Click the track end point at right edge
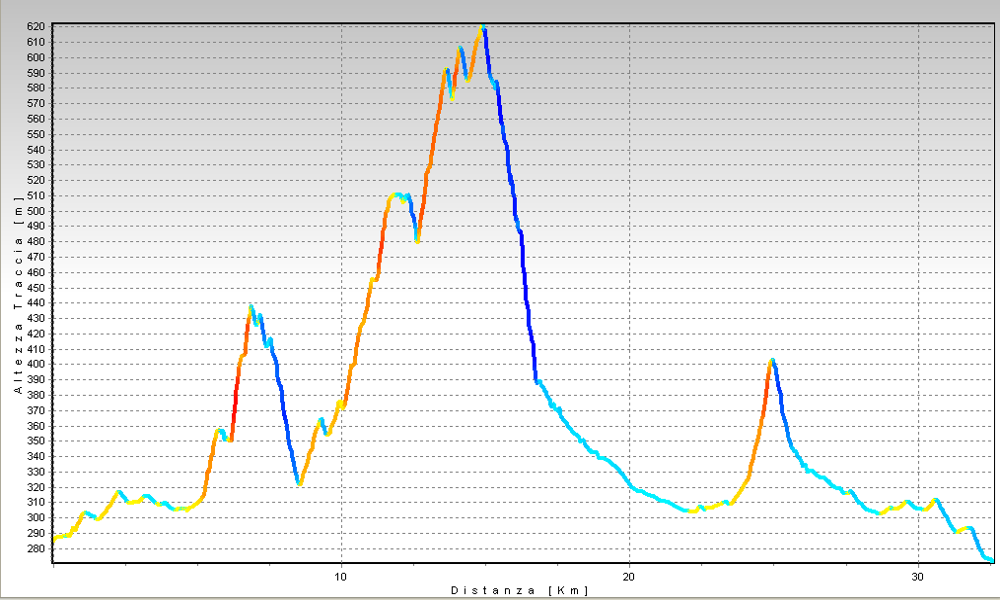 [991, 560]
